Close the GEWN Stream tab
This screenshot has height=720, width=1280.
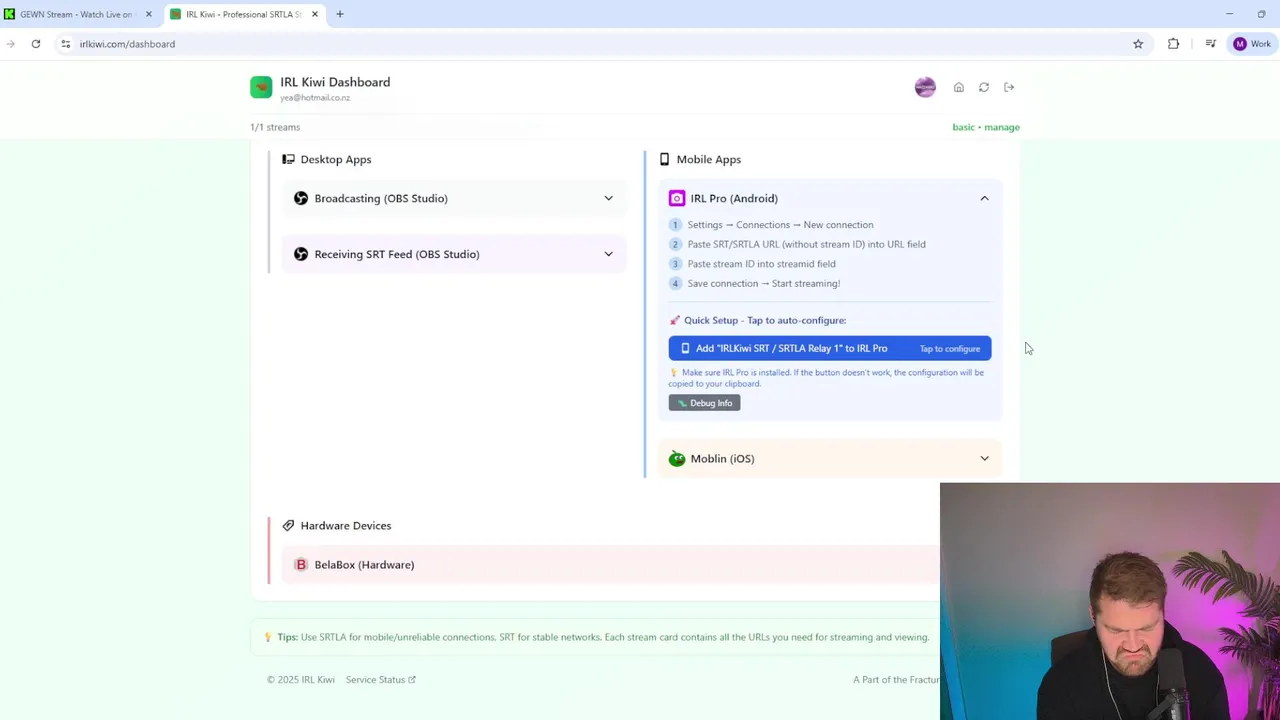click(x=148, y=14)
